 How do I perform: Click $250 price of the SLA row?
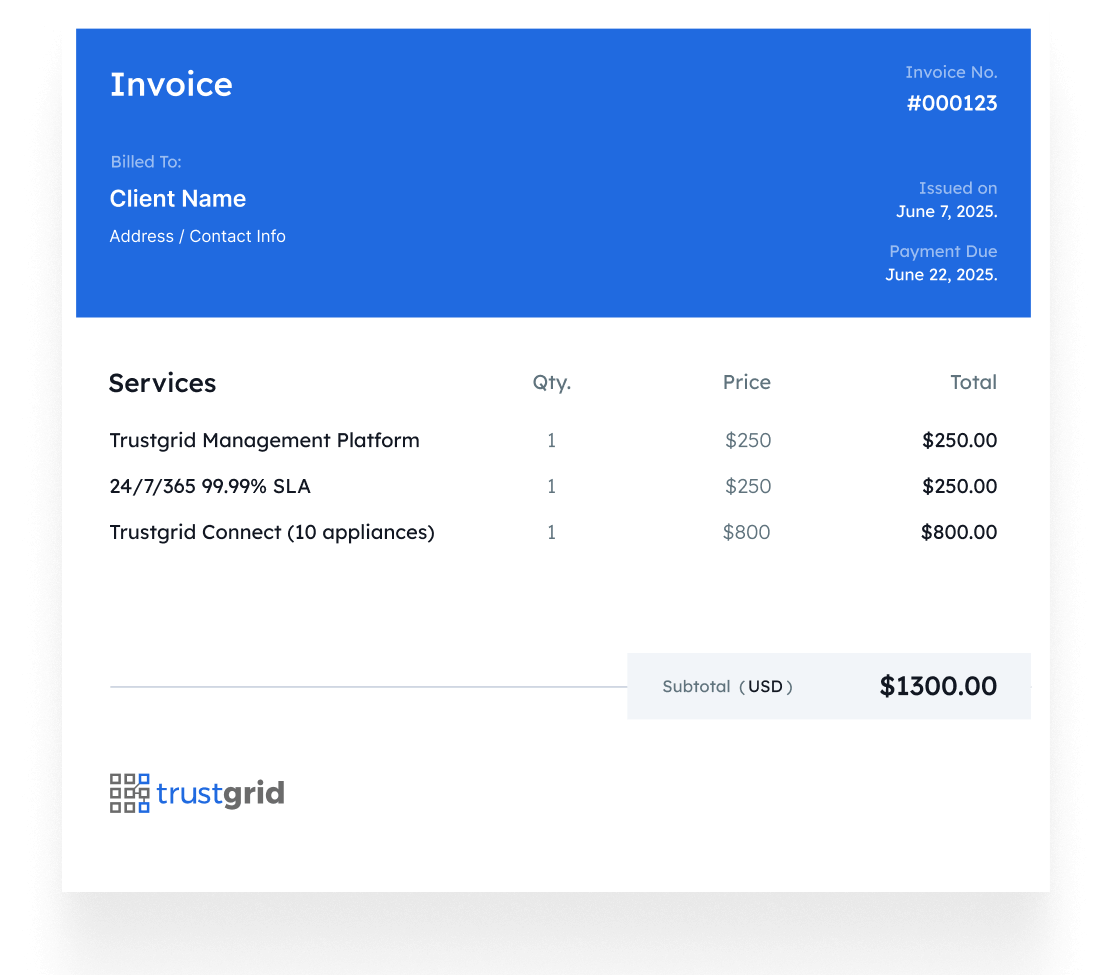[x=747, y=486]
